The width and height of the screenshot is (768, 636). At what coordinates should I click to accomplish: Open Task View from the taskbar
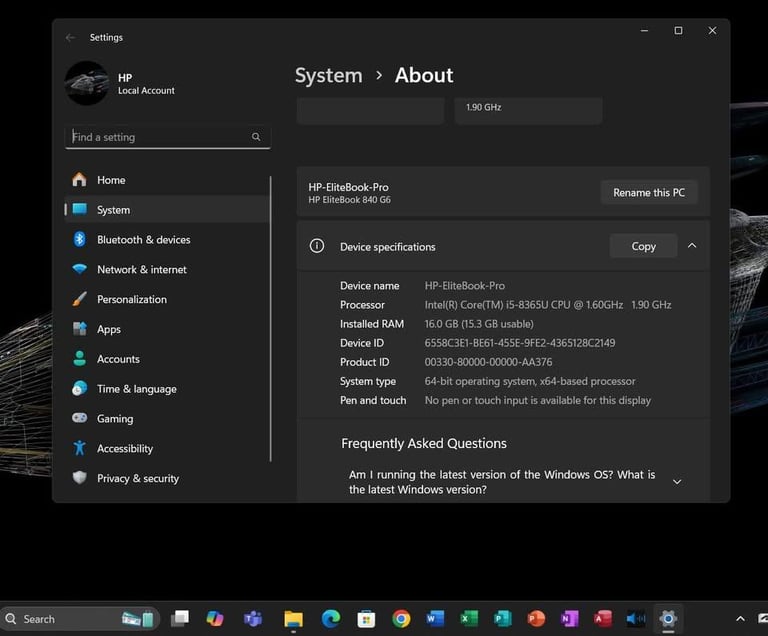[x=180, y=618]
